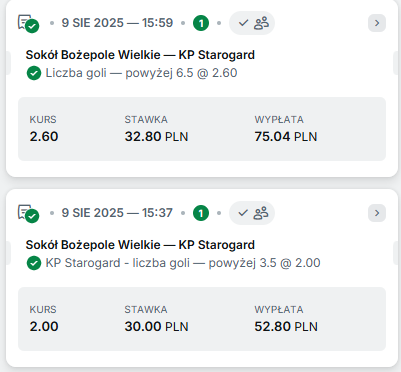Click the green number 1 badge on the 15:59 bet

point(201,23)
